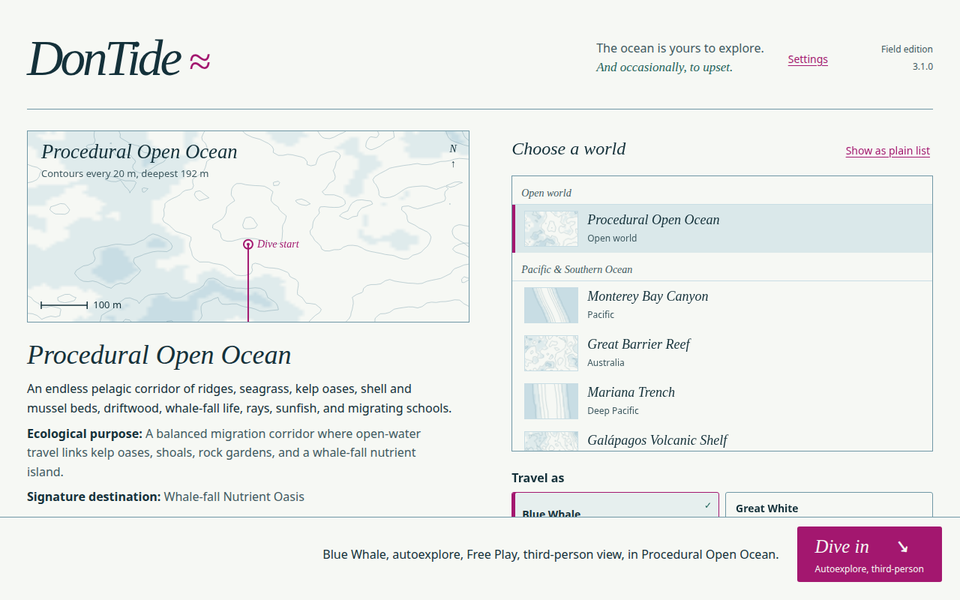This screenshot has height=600, width=960.
Task: Click the checkmark on Blue Whale card
Action: tap(708, 506)
